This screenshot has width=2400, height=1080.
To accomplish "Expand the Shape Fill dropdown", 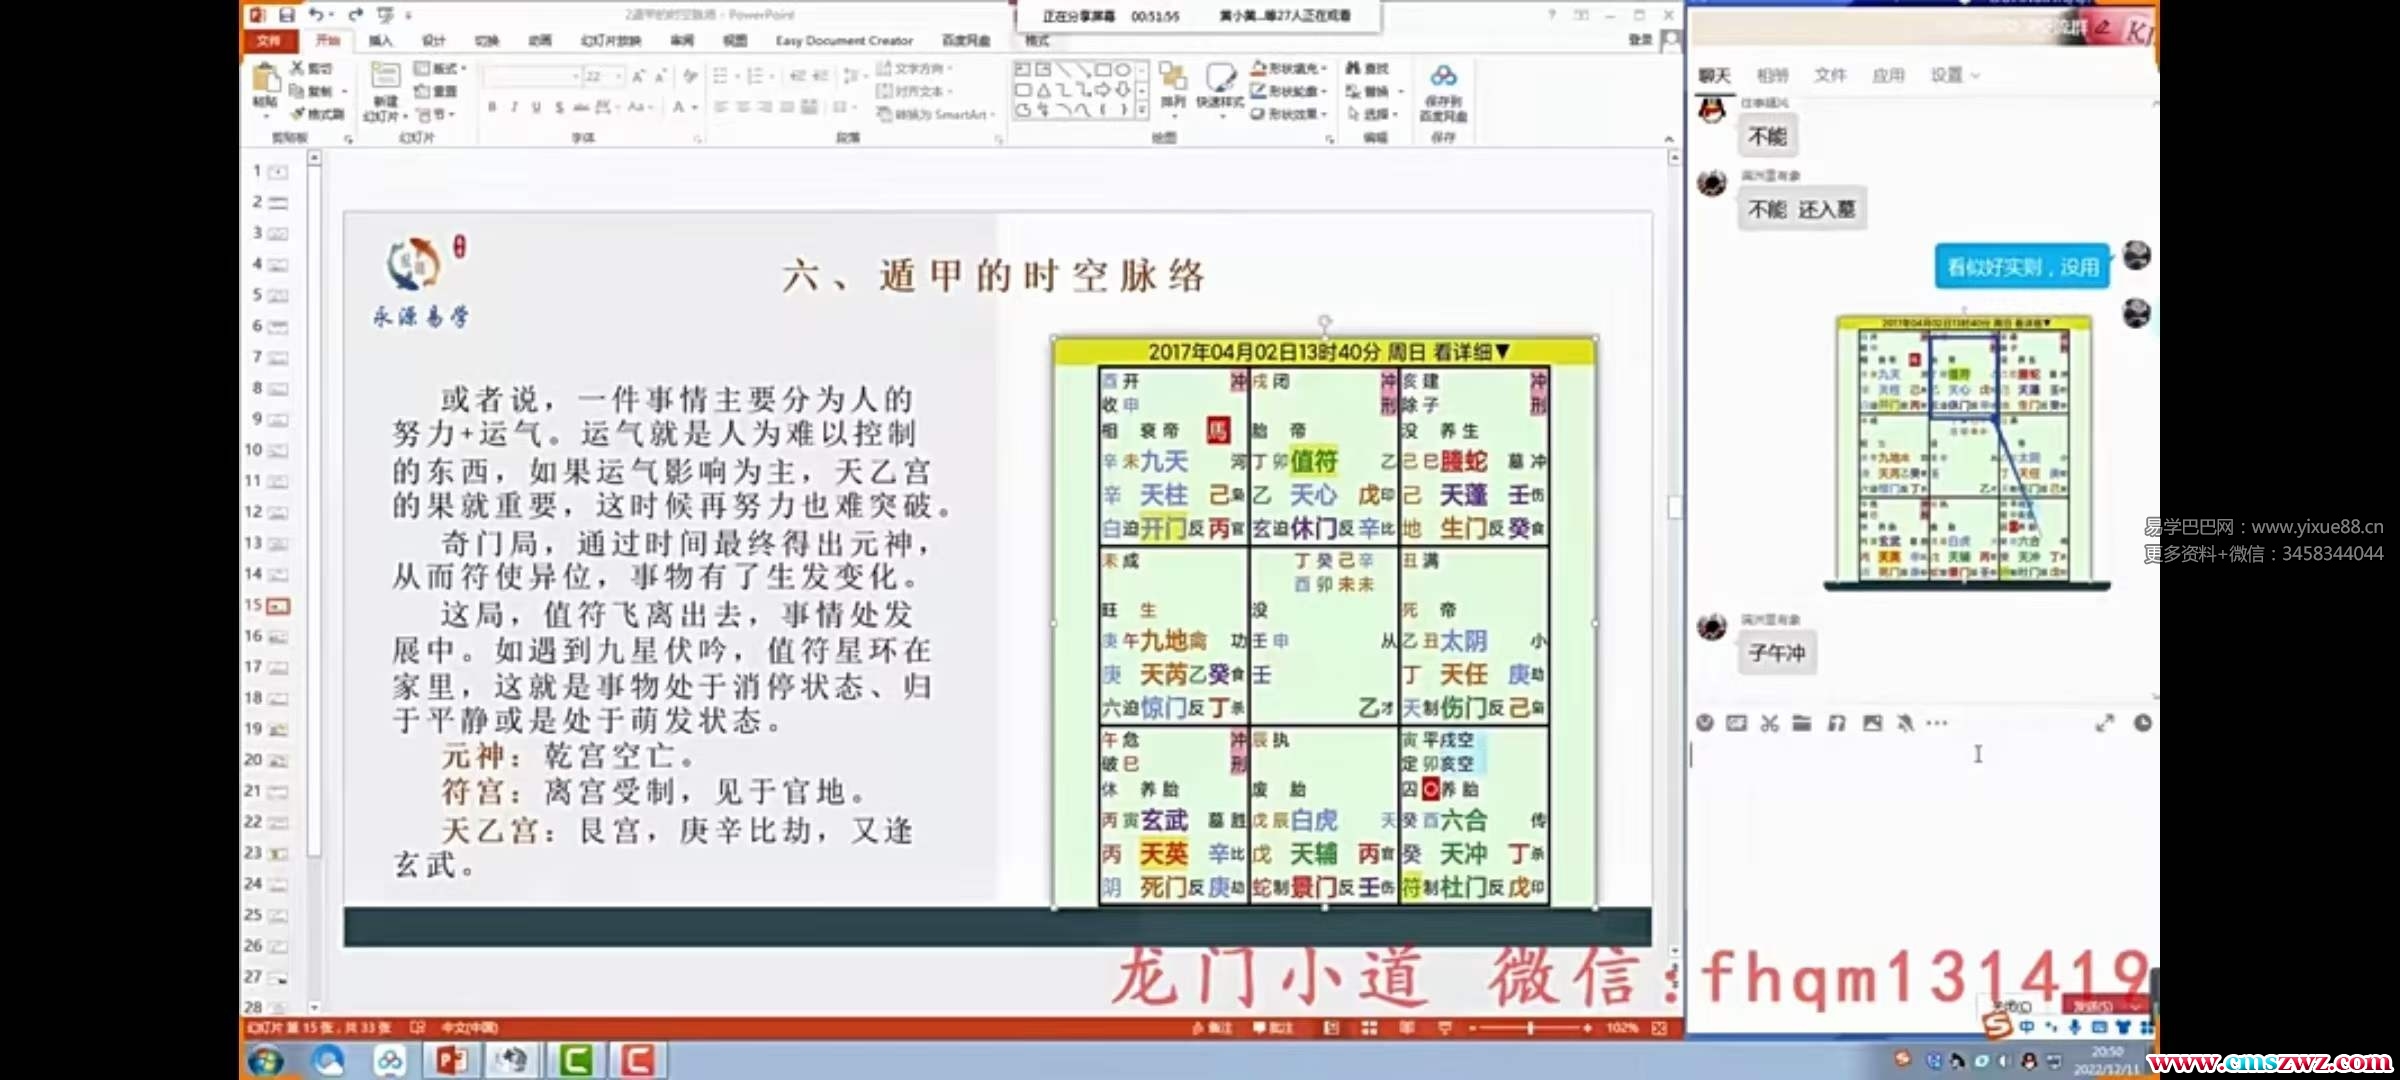I will [x=1323, y=68].
